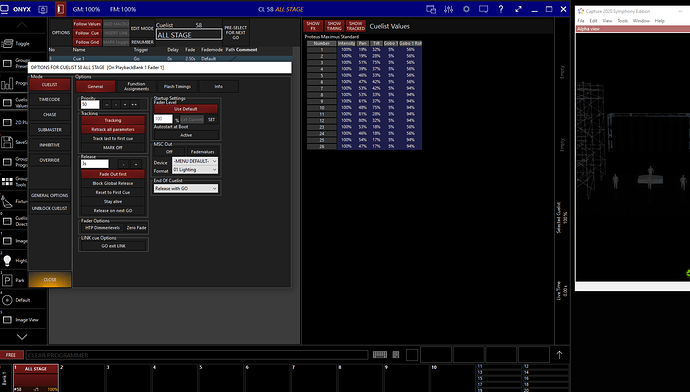The image size is (690, 392).
Task: Click the red FREE indicator
Action: (11, 355)
